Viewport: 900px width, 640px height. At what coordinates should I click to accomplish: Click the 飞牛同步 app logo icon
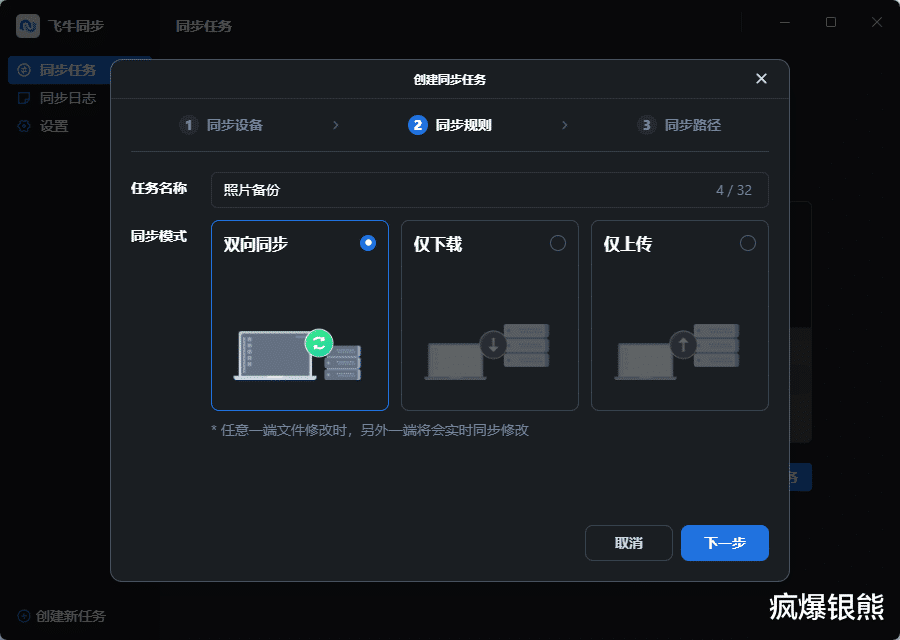28,26
